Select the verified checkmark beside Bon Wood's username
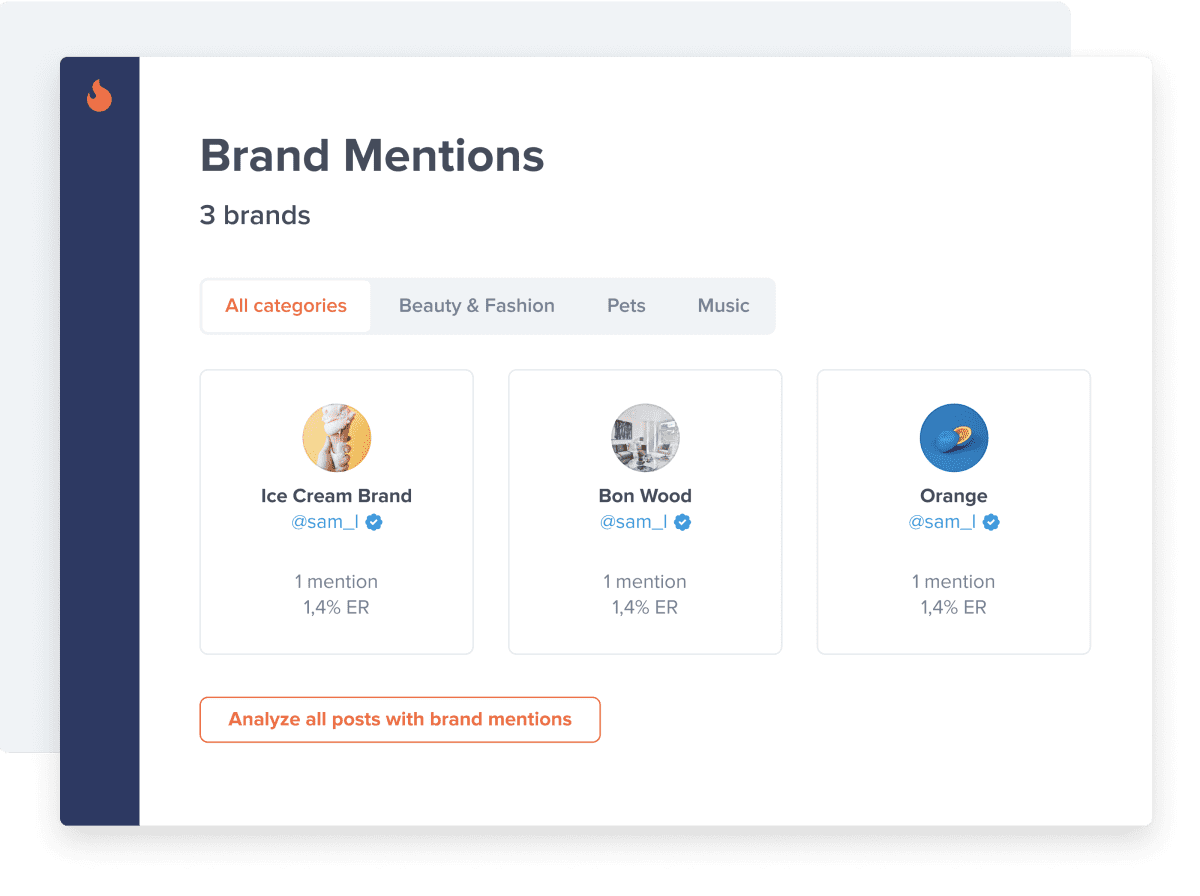Screen dimensions: 1200x896 (x=681, y=521)
